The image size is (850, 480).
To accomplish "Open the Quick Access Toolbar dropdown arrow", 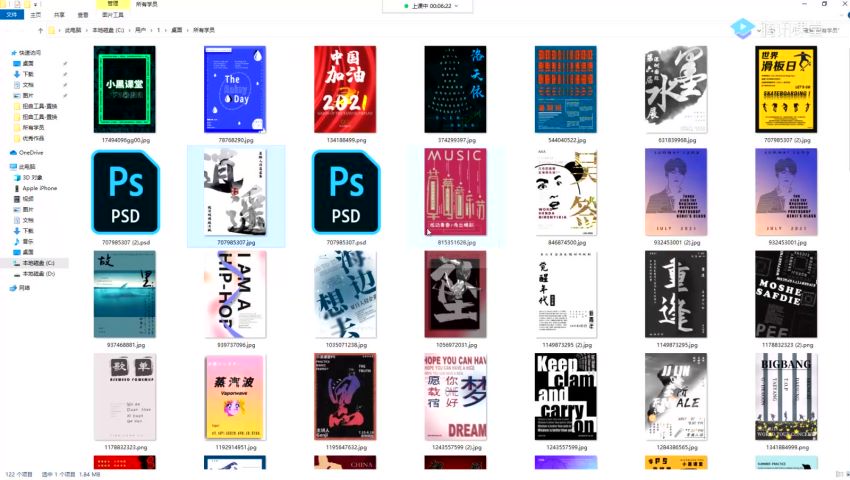I will [36, 4].
